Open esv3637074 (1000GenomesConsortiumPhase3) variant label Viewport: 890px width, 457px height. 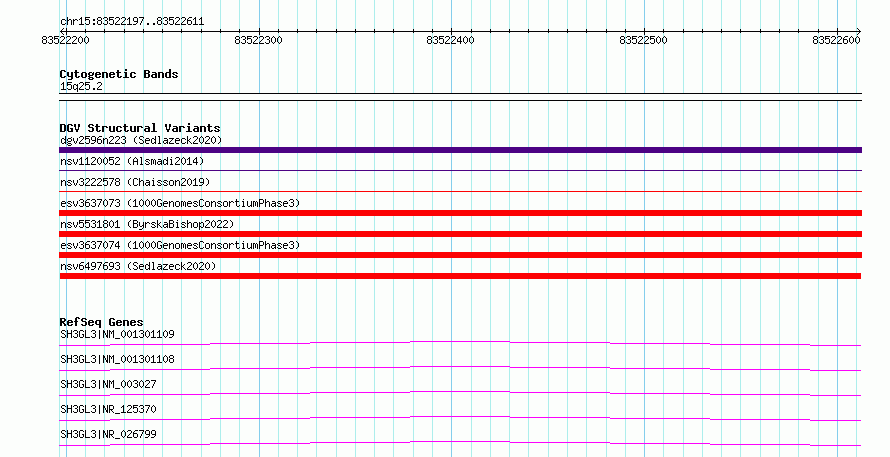pyautogui.click(x=180, y=245)
